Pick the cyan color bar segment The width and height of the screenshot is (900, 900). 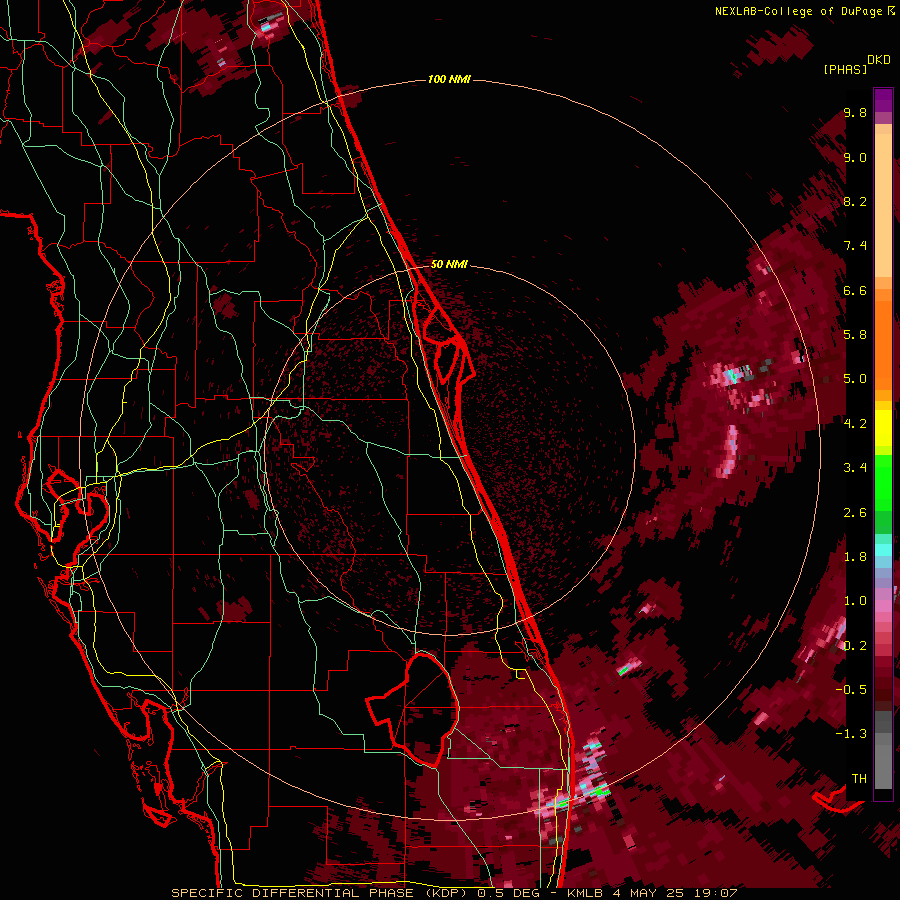tap(883, 550)
